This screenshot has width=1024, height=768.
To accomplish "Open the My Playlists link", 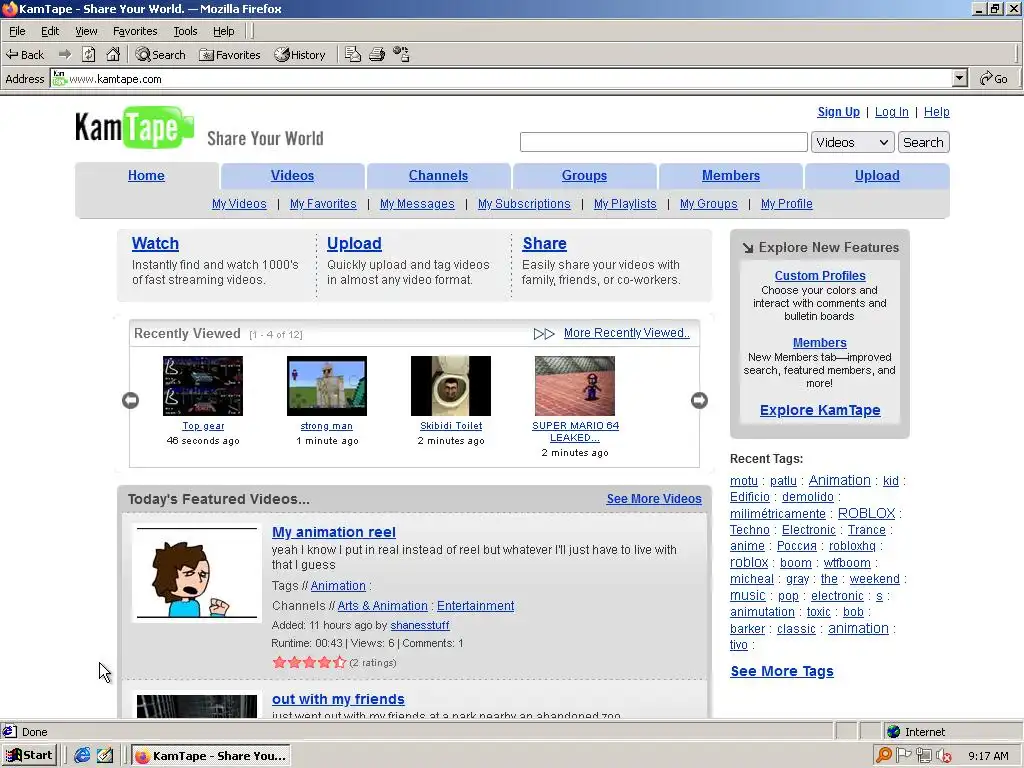I will (x=625, y=204).
